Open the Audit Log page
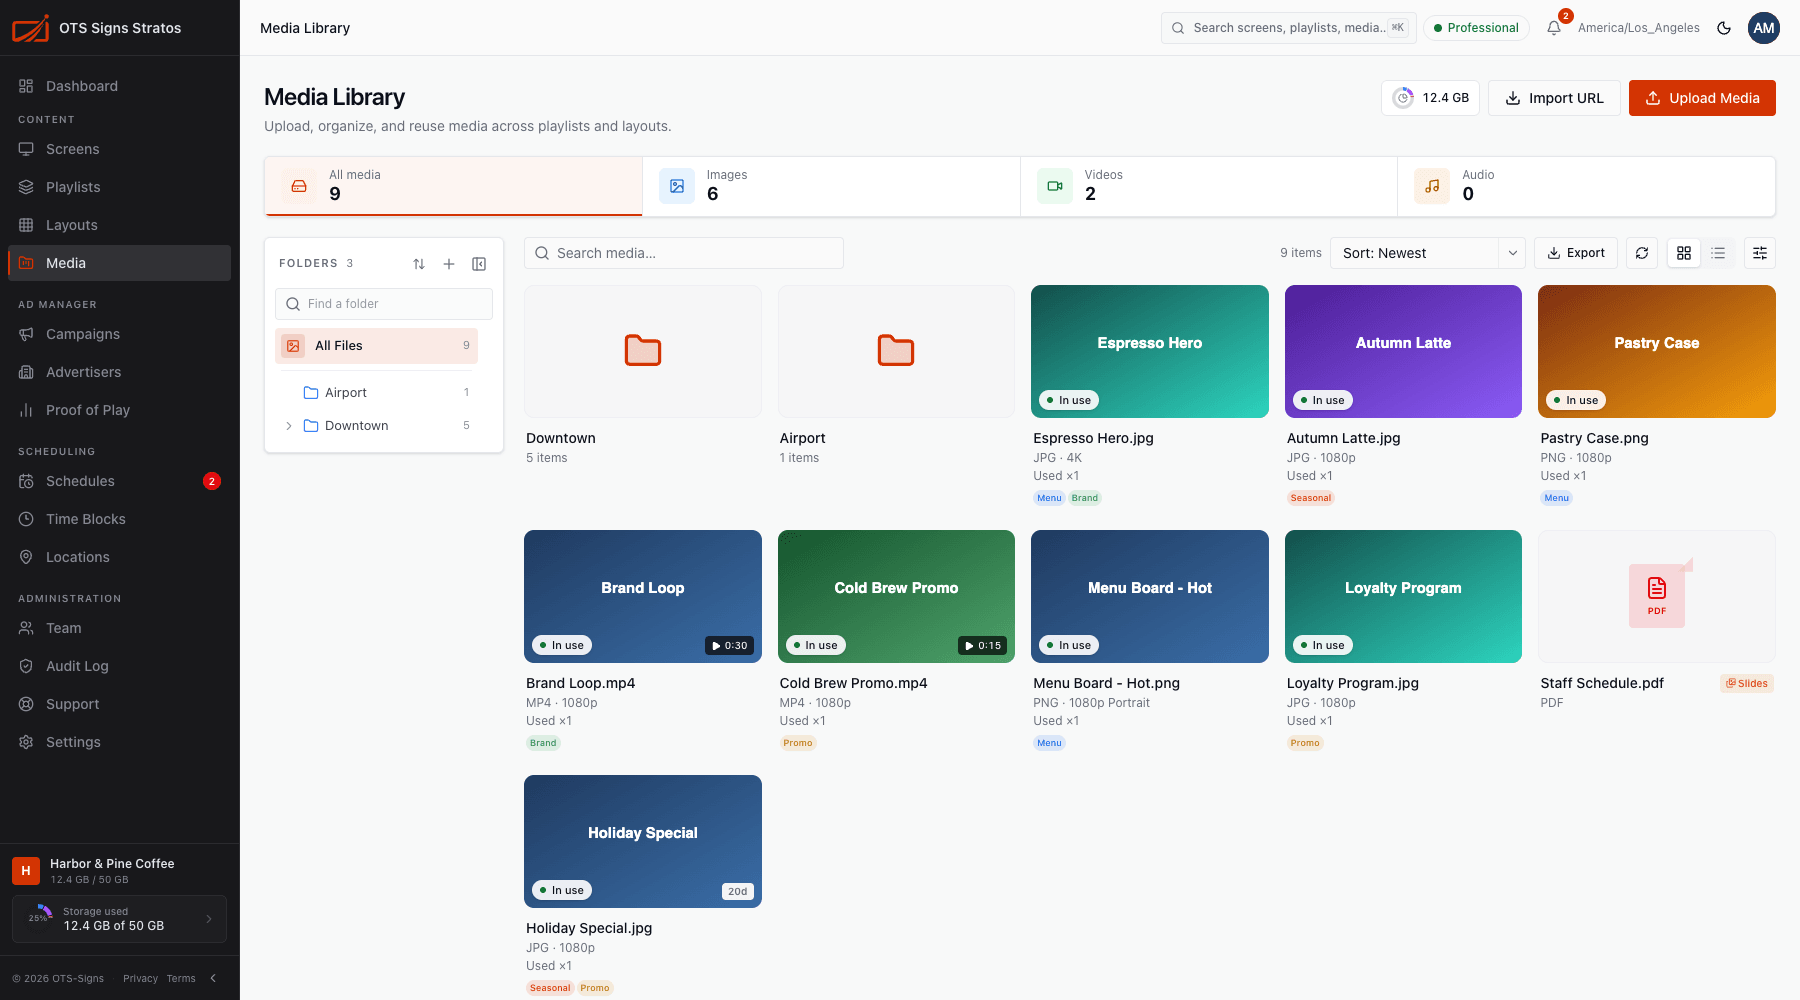Image resolution: width=1800 pixels, height=1000 pixels. click(x=119, y=666)
